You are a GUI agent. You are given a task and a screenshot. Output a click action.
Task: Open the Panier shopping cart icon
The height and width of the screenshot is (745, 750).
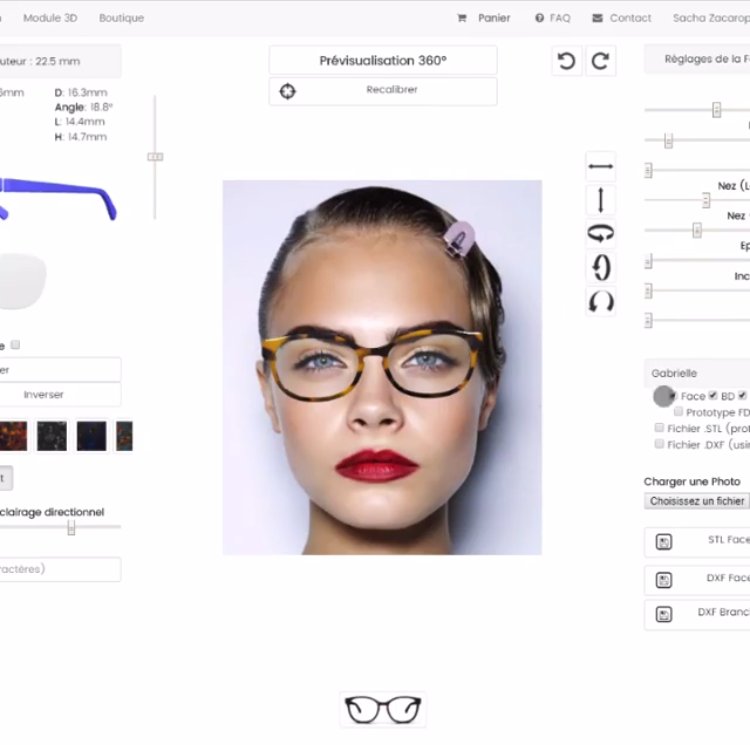(462, 18)
